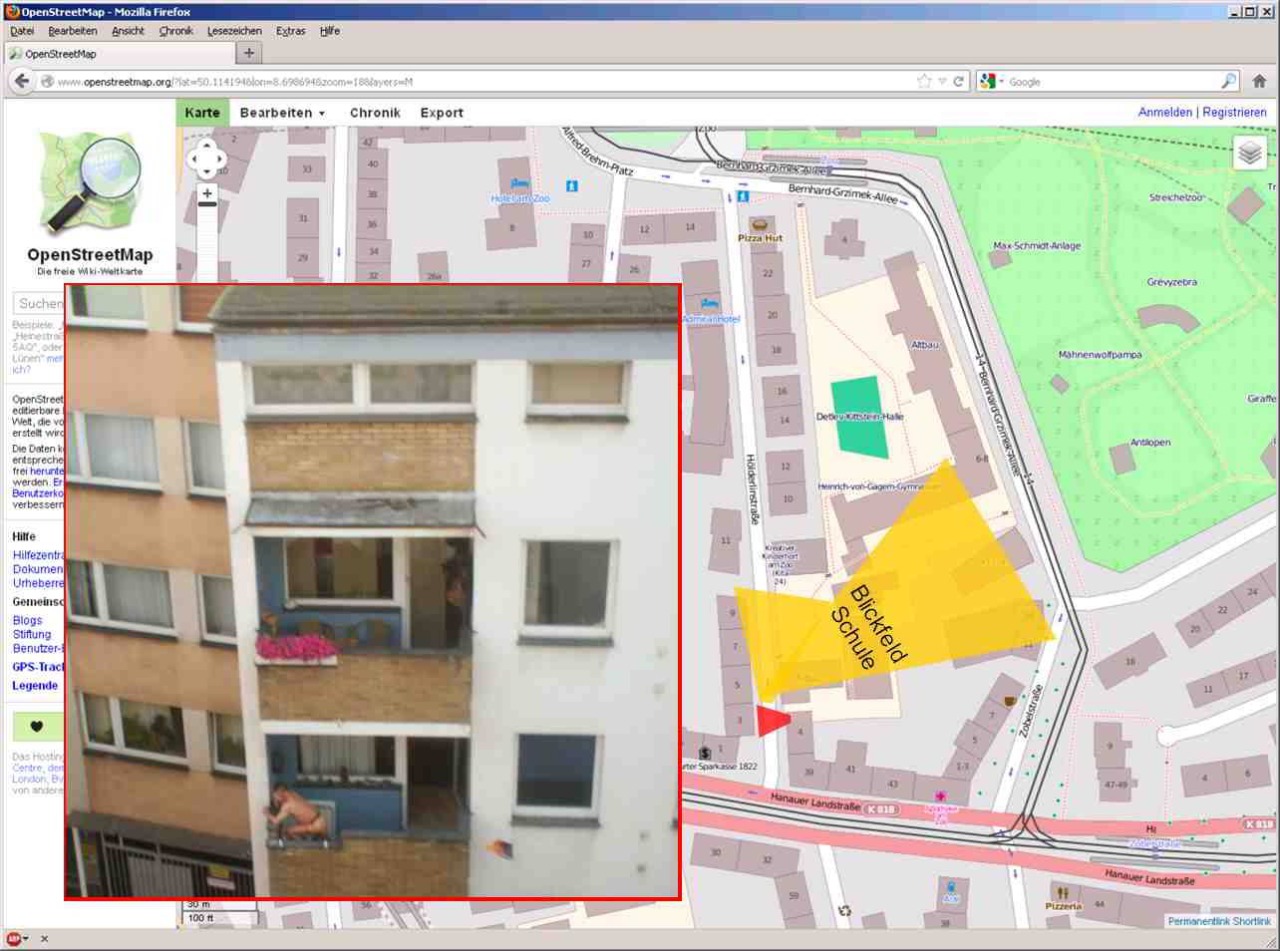The image size is (1280, 951).
Task: Reload the page with the refresh icon
Action: click(x=958, y=82)
